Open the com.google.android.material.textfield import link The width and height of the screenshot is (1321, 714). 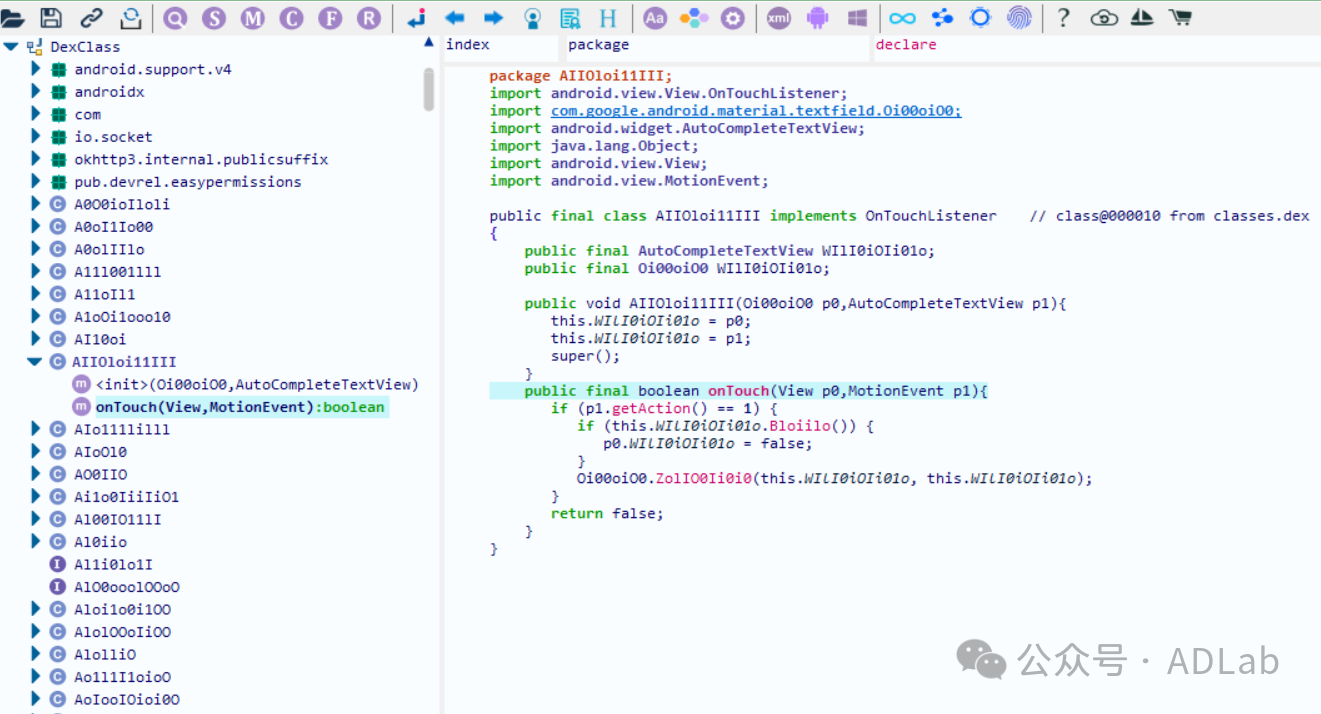coord(755,111)
